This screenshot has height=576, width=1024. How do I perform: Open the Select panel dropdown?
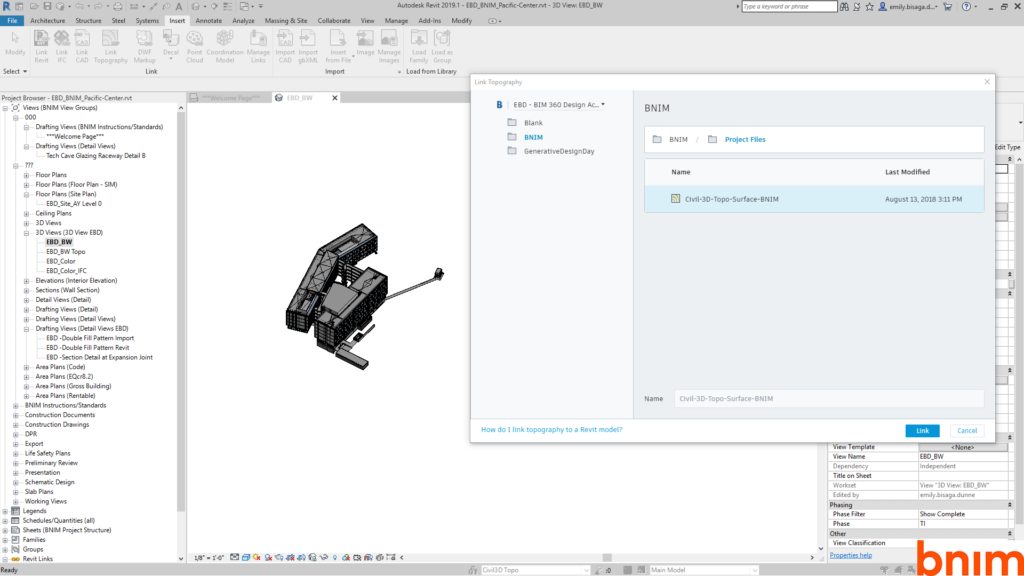point(15,72)
